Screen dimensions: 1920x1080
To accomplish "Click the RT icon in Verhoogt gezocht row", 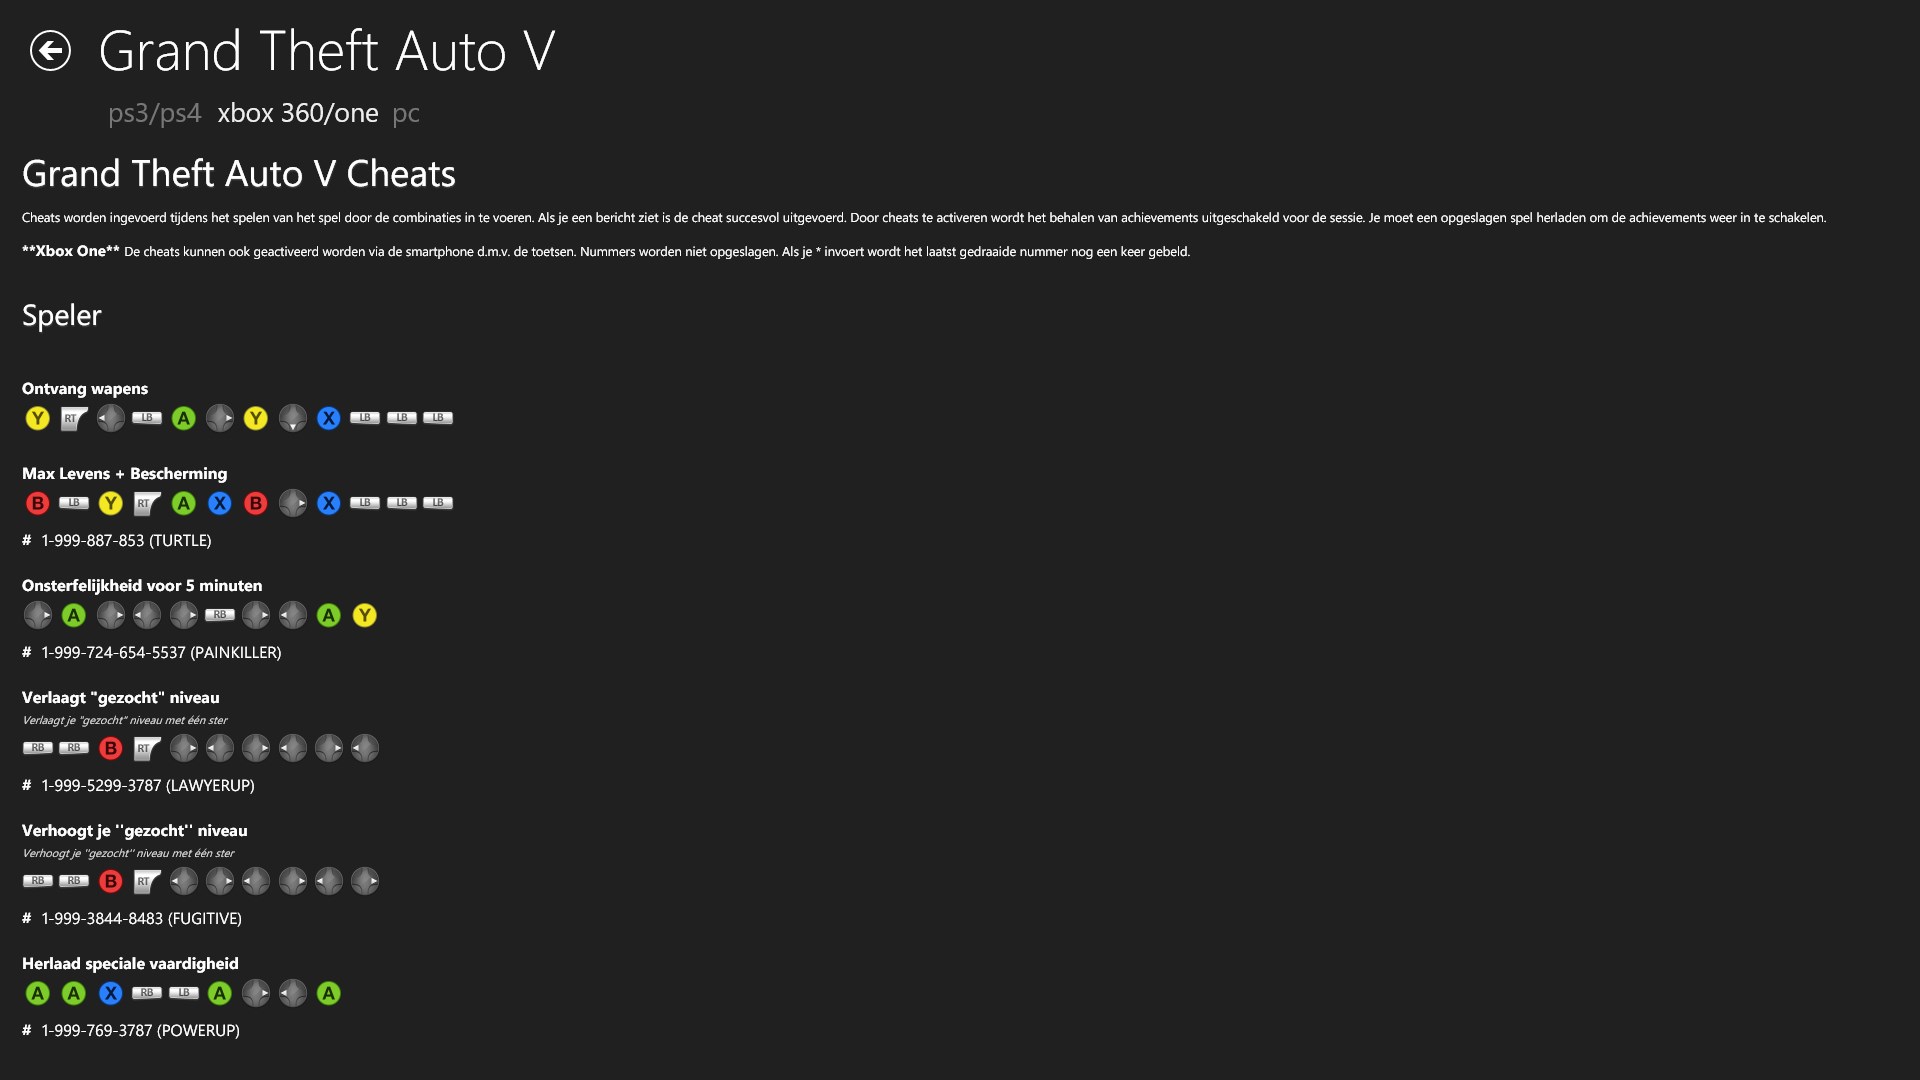I will (x=147, y=881).
